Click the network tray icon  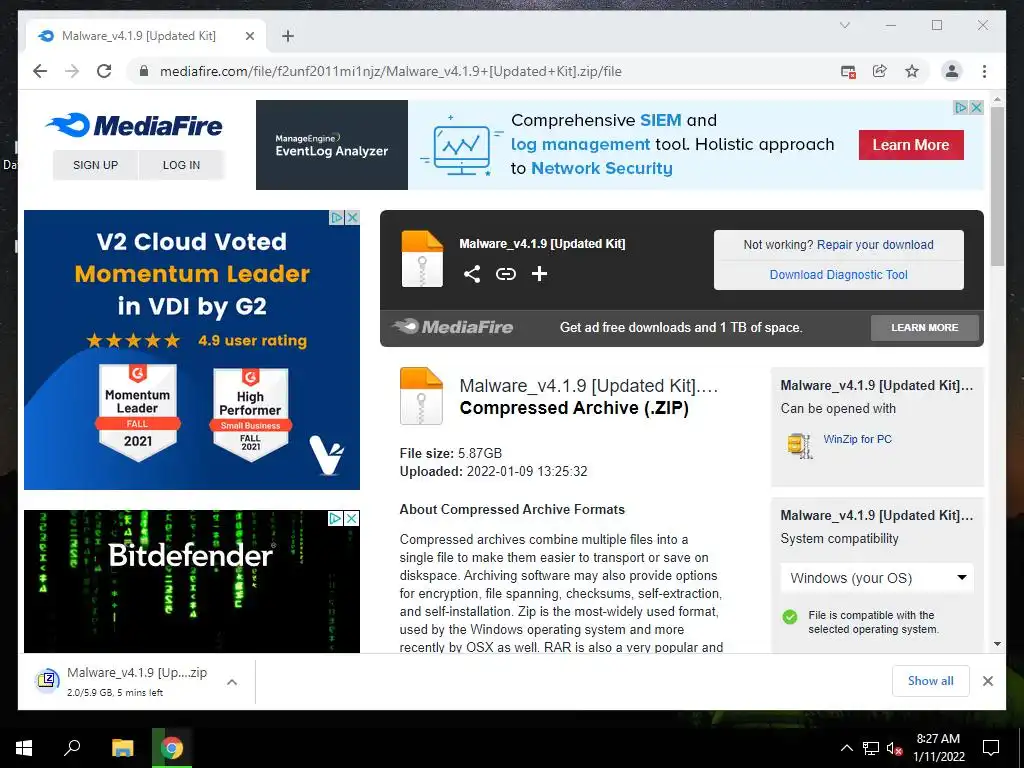[x=871, y=748]
